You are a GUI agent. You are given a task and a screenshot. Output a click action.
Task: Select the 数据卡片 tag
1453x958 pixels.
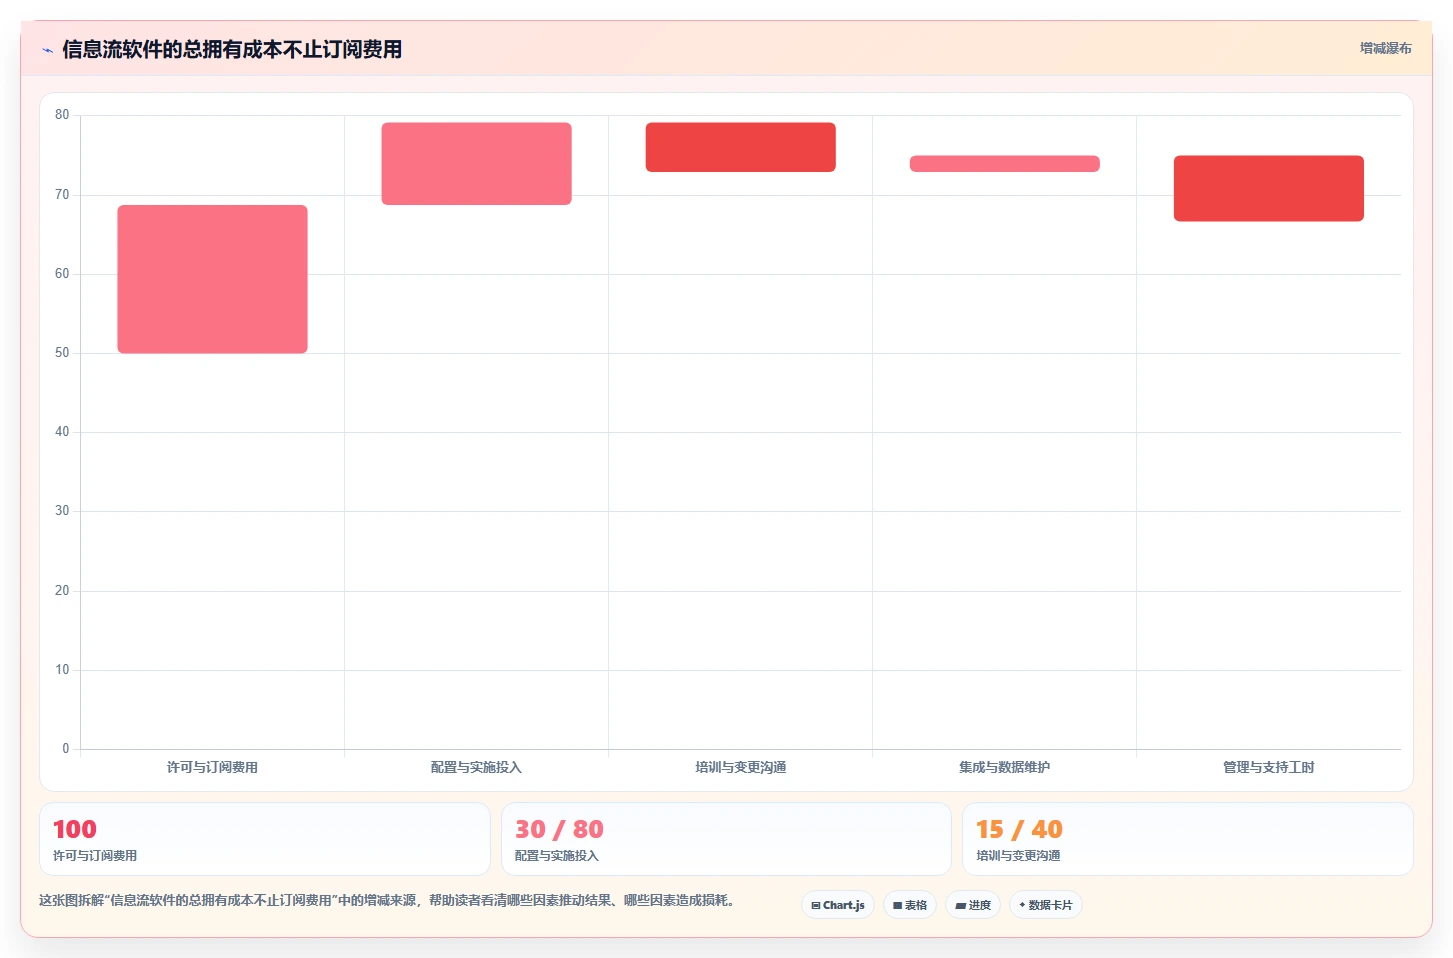click(x=1046, y=905)
